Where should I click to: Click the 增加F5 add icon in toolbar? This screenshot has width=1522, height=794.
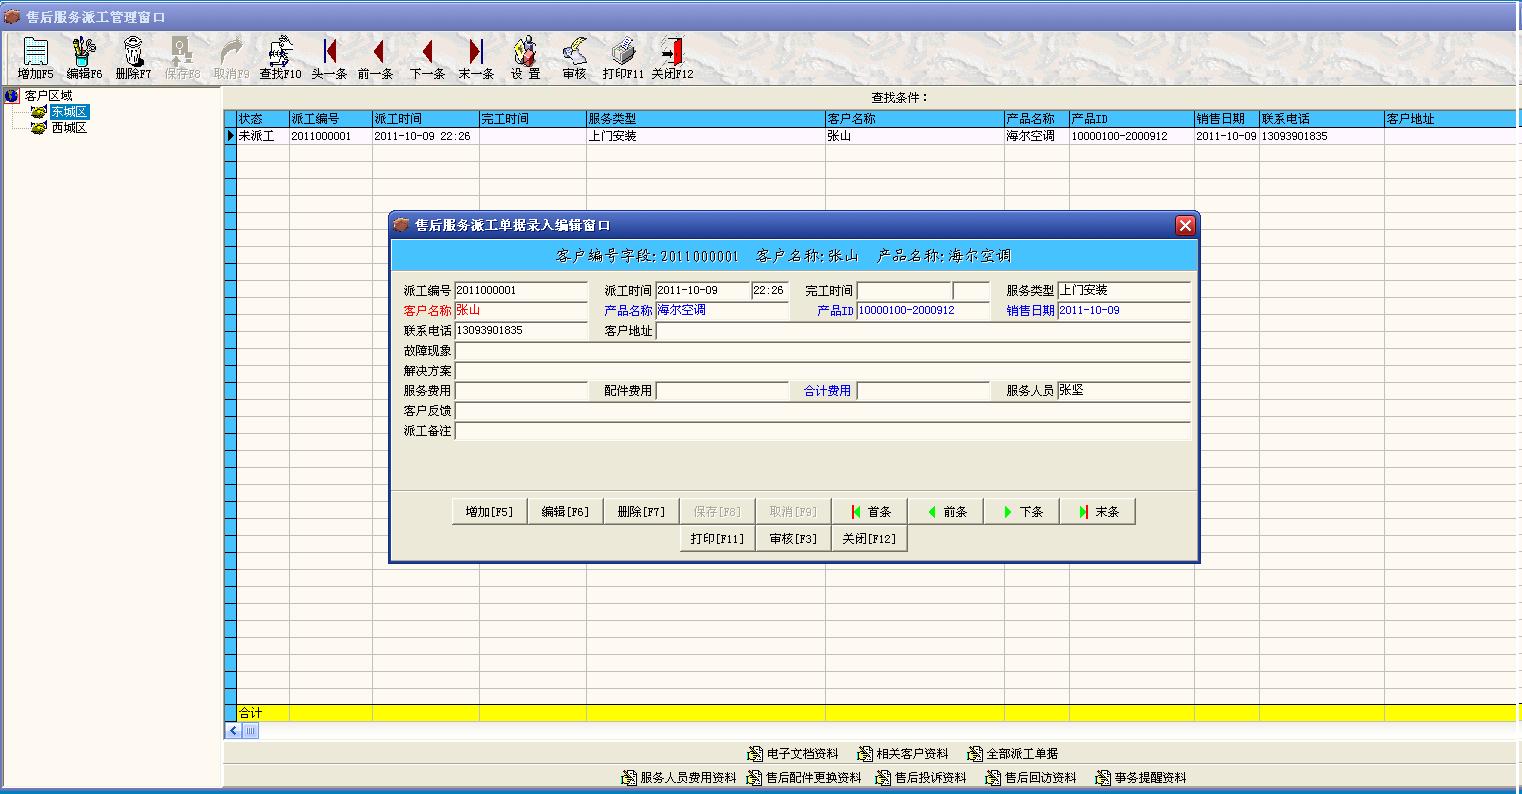pos(35,58)
